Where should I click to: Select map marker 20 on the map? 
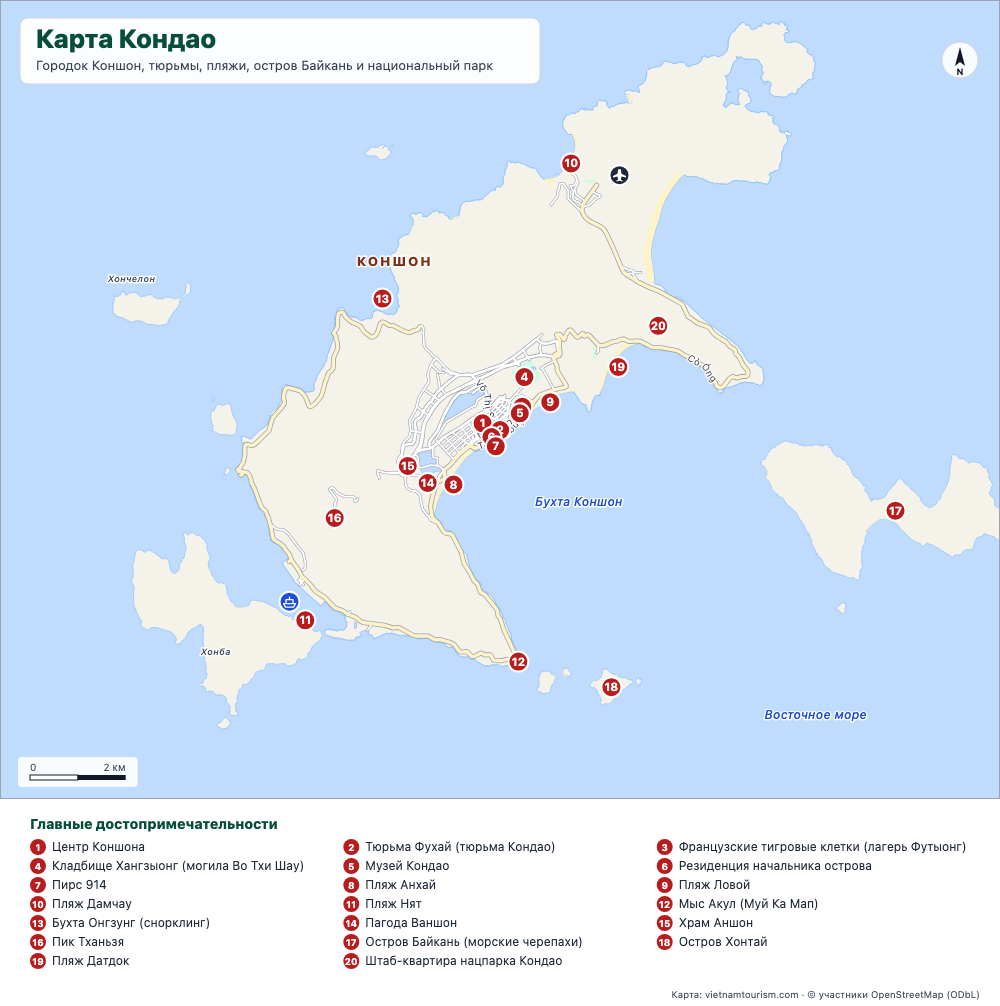[x=658, y=325]
